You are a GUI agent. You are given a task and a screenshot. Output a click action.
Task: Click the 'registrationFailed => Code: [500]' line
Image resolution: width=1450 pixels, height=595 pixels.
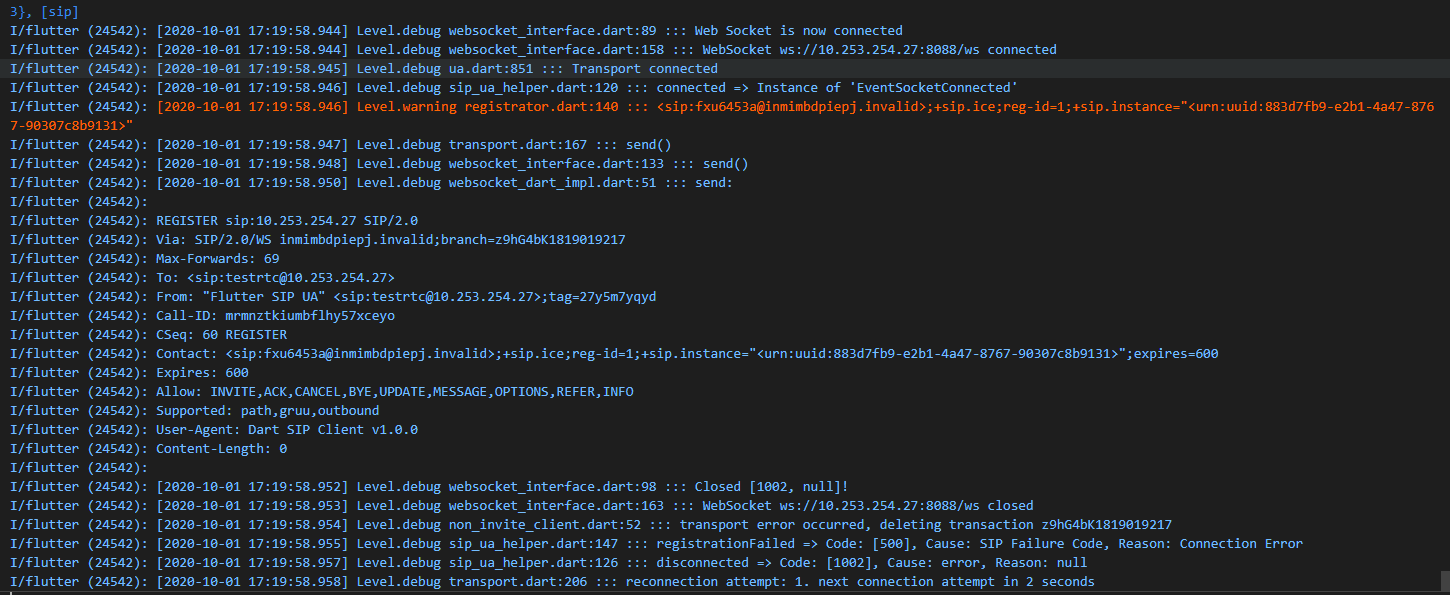(656, 543)
